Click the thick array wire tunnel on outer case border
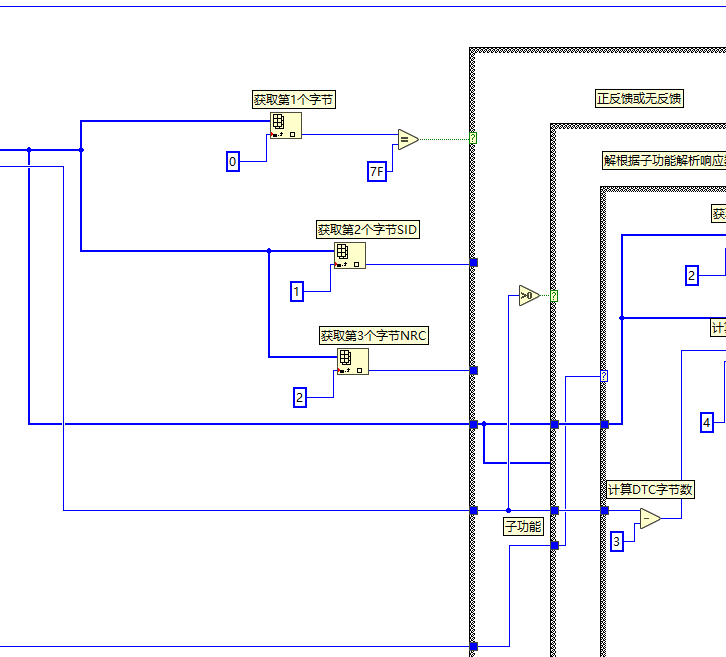Viewport: 726px width, 657px height. tap(474, 425)
